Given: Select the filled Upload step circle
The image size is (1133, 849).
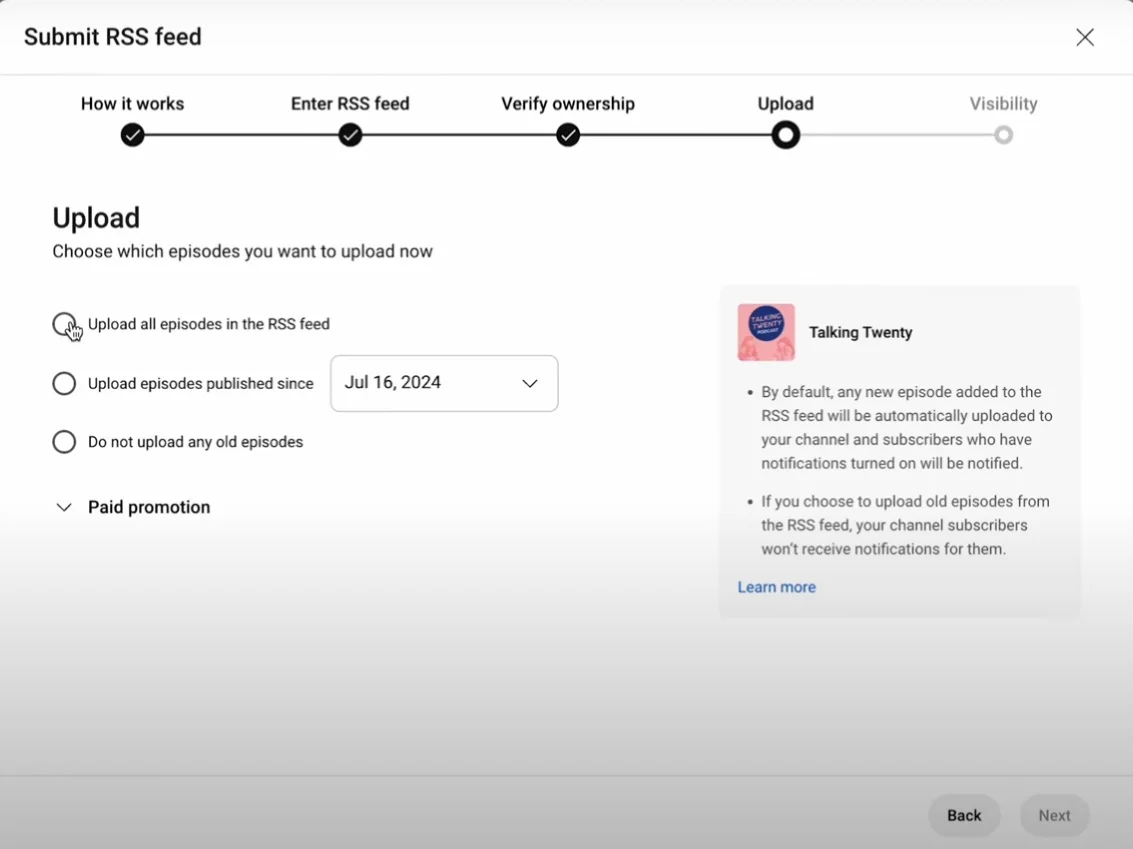Looking at the screenshot, I should (785, 134).
